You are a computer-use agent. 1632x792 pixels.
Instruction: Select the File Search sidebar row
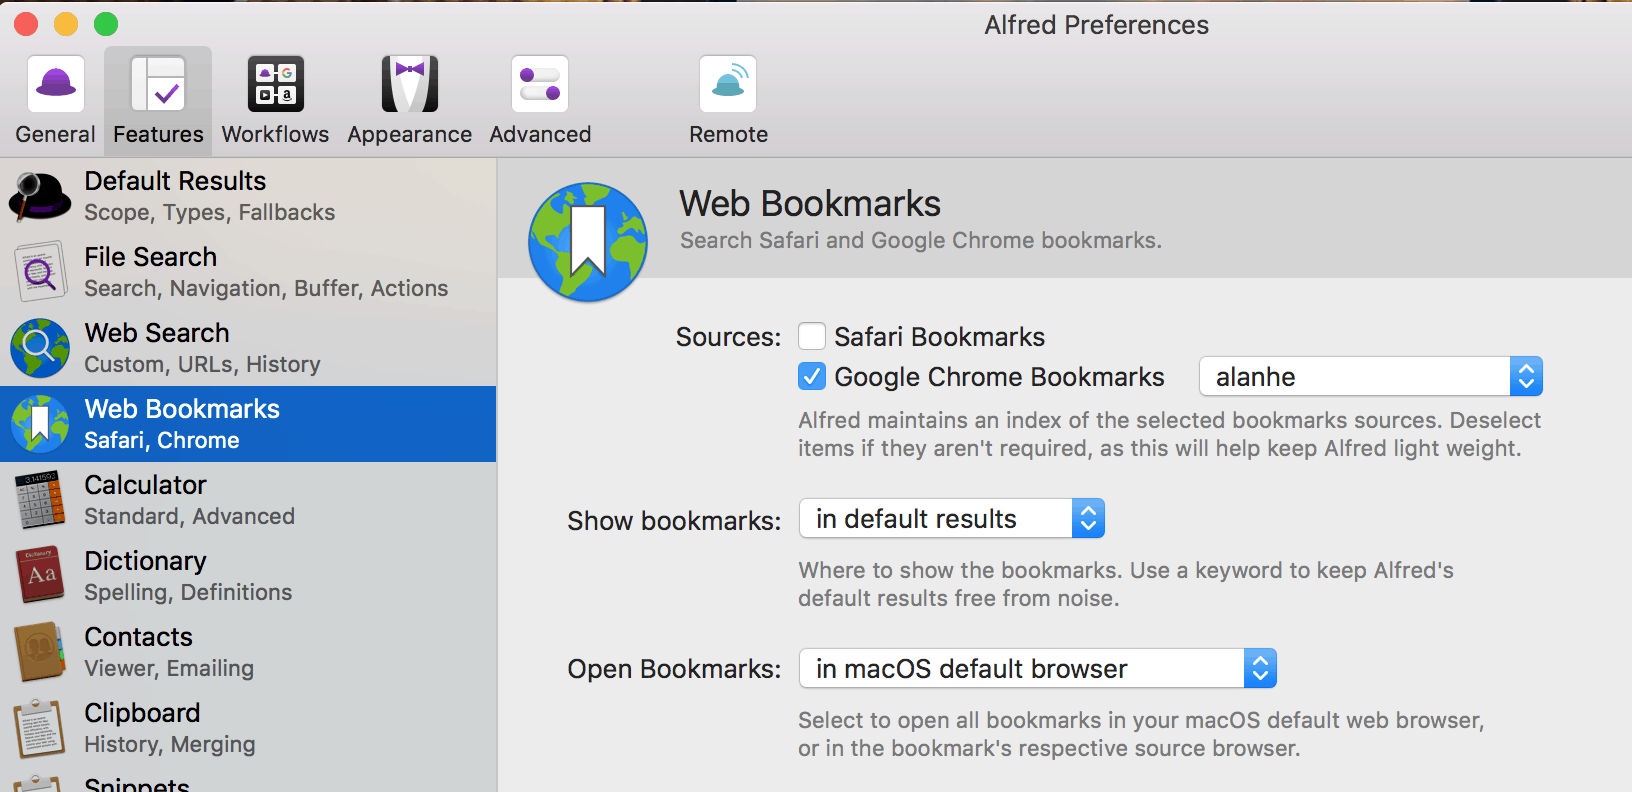click(248, 272)
